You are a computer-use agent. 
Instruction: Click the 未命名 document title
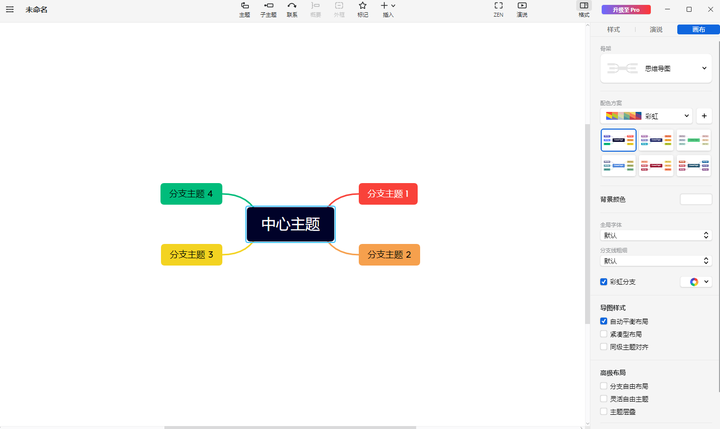pos(36,10)
